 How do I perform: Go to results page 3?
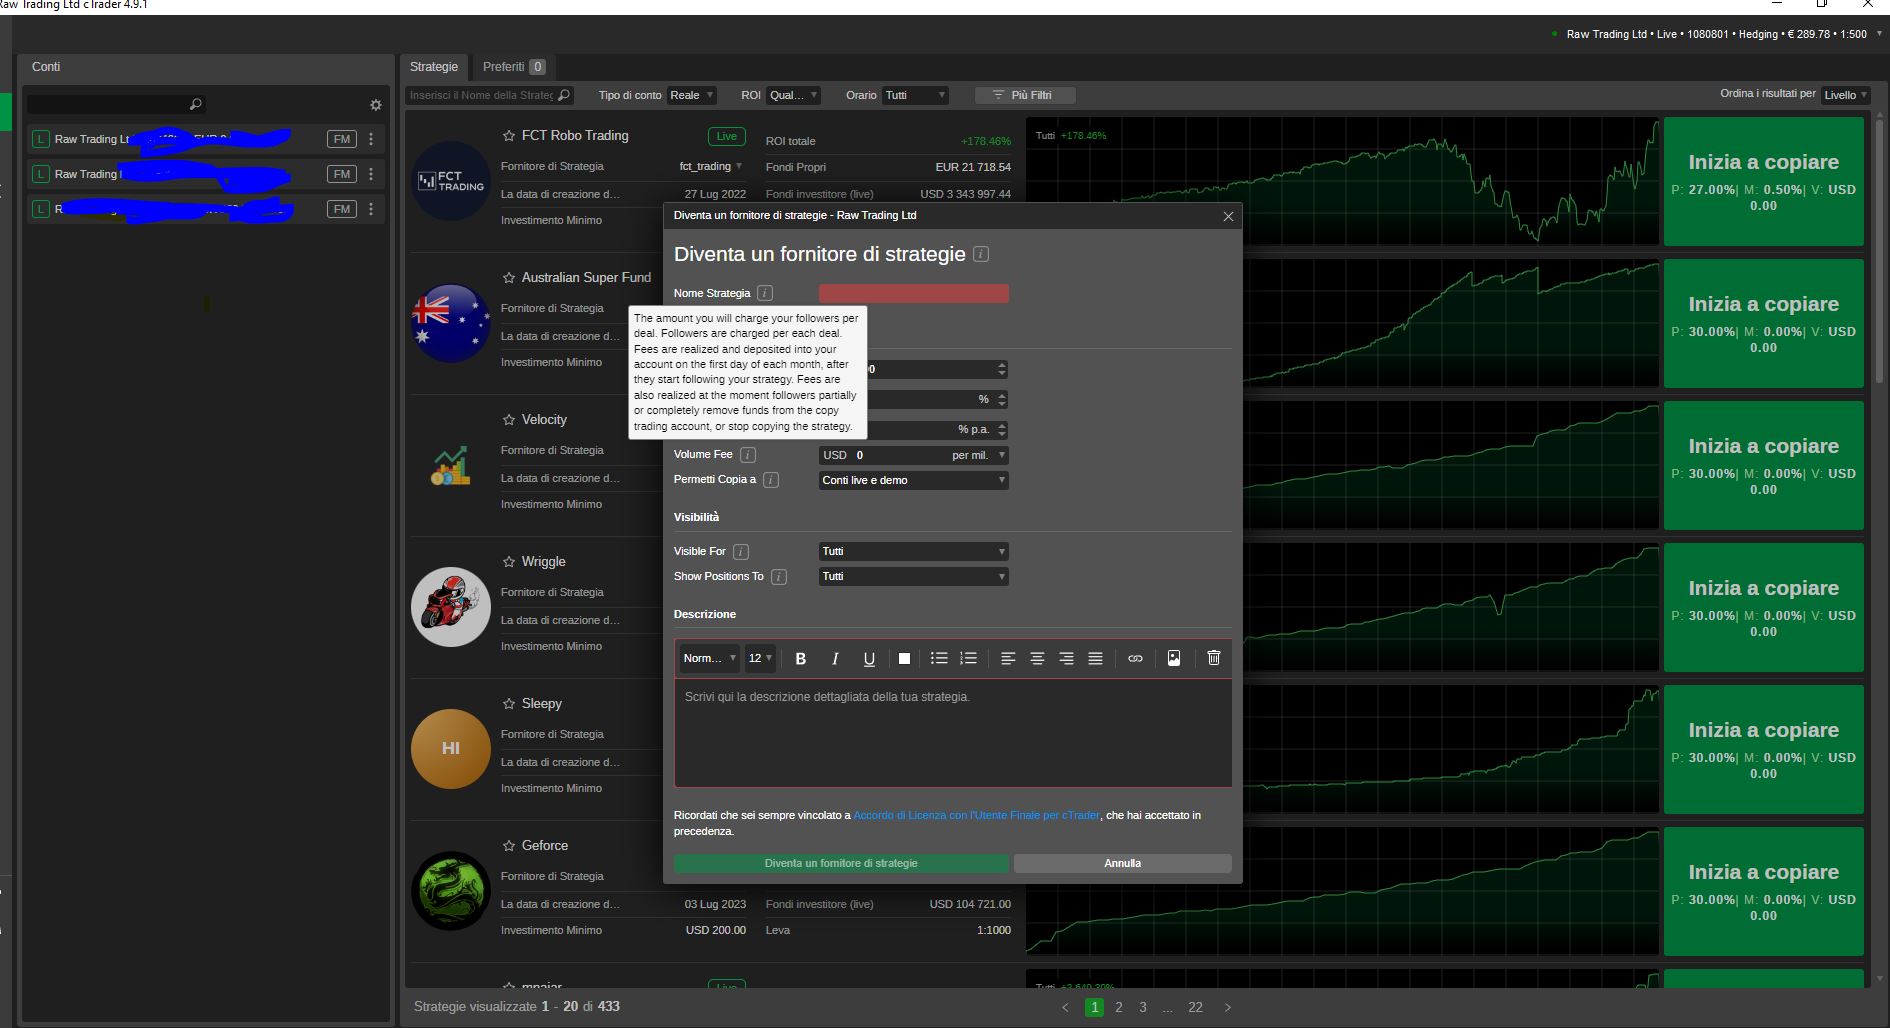pyautogui.click(x=1143, y=1007)
